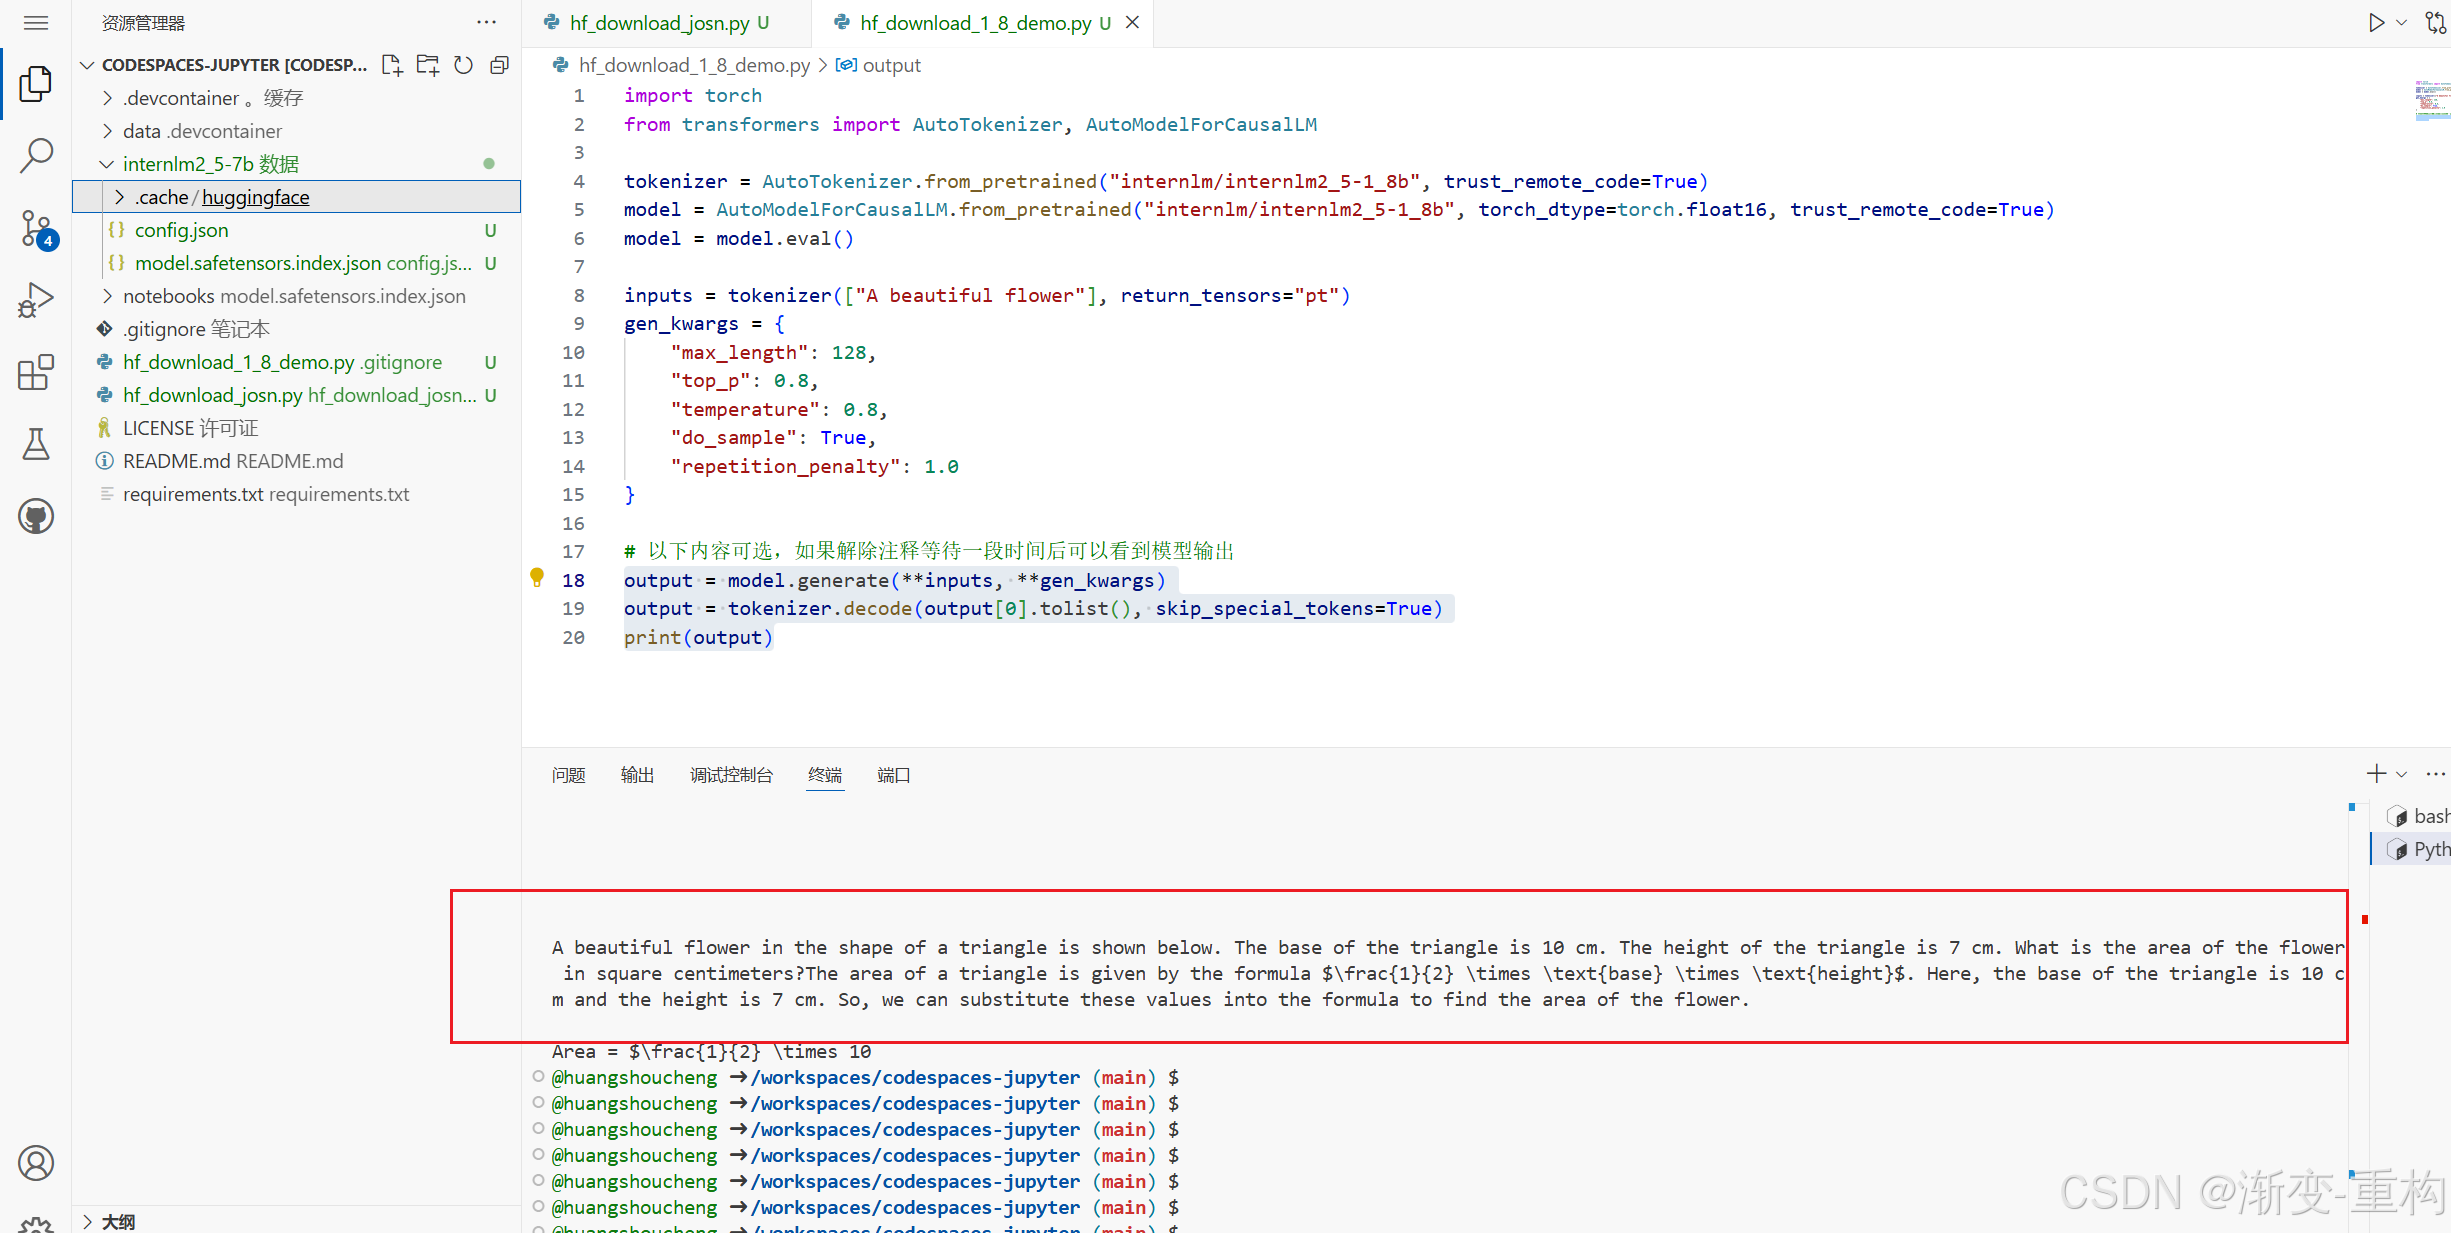Open the new terminal dropdown arrow

pyautogui.click(x=2401, y=774)
